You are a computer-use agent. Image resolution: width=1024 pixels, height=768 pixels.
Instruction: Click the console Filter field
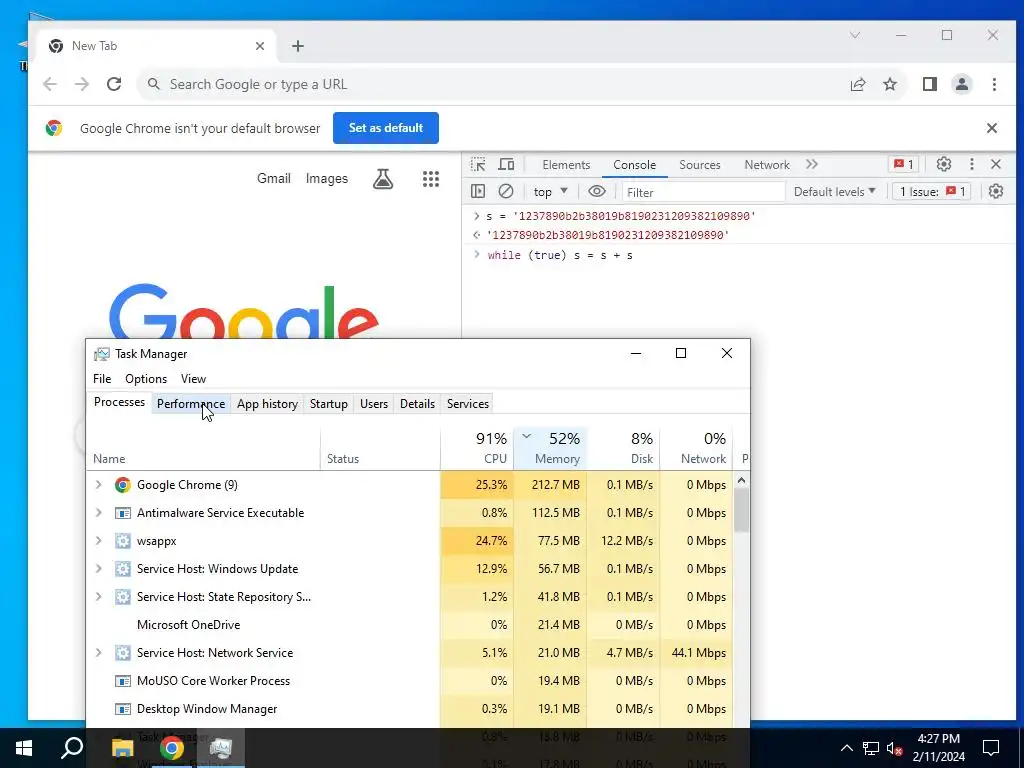(x=702, y=192)
